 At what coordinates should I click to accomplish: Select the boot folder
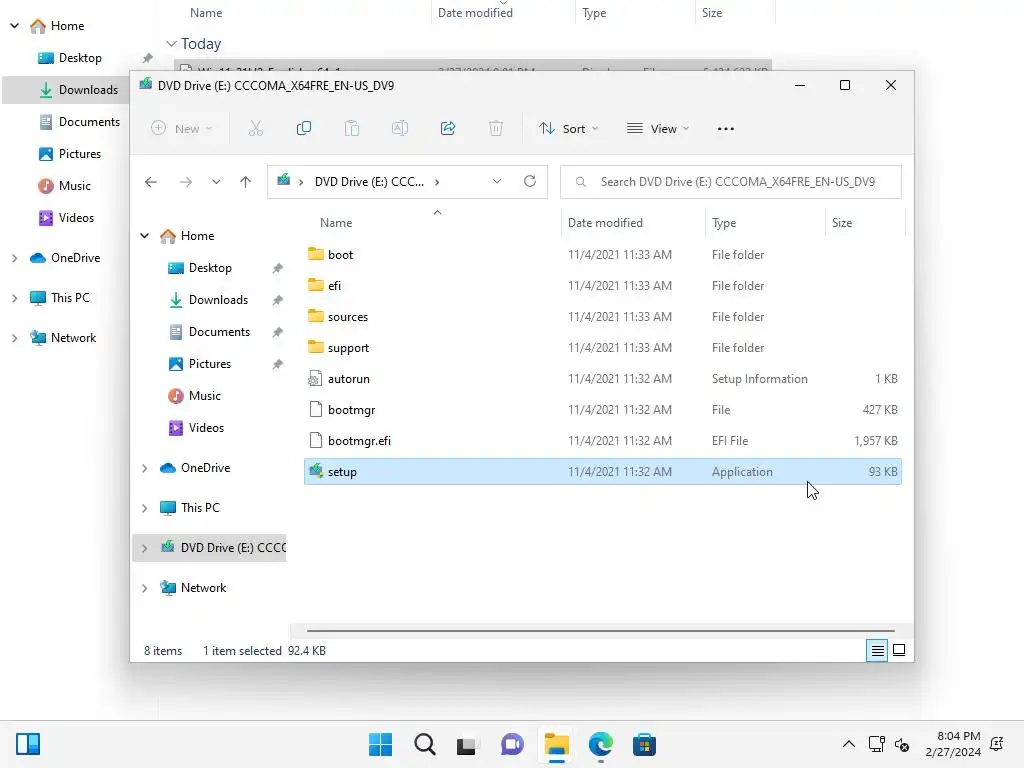pos(602,255)
